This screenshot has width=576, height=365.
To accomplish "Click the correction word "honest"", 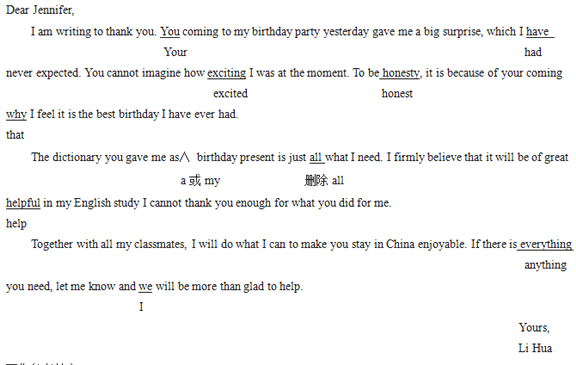I will point(397,94).
